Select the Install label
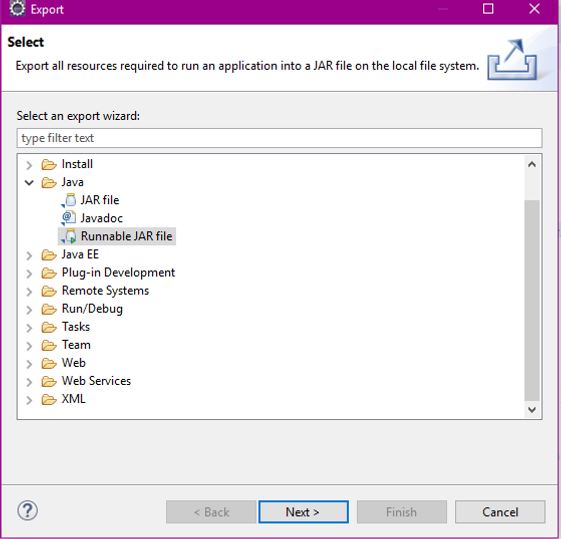The height and width of the screenshot is (539, 561). 77,164
